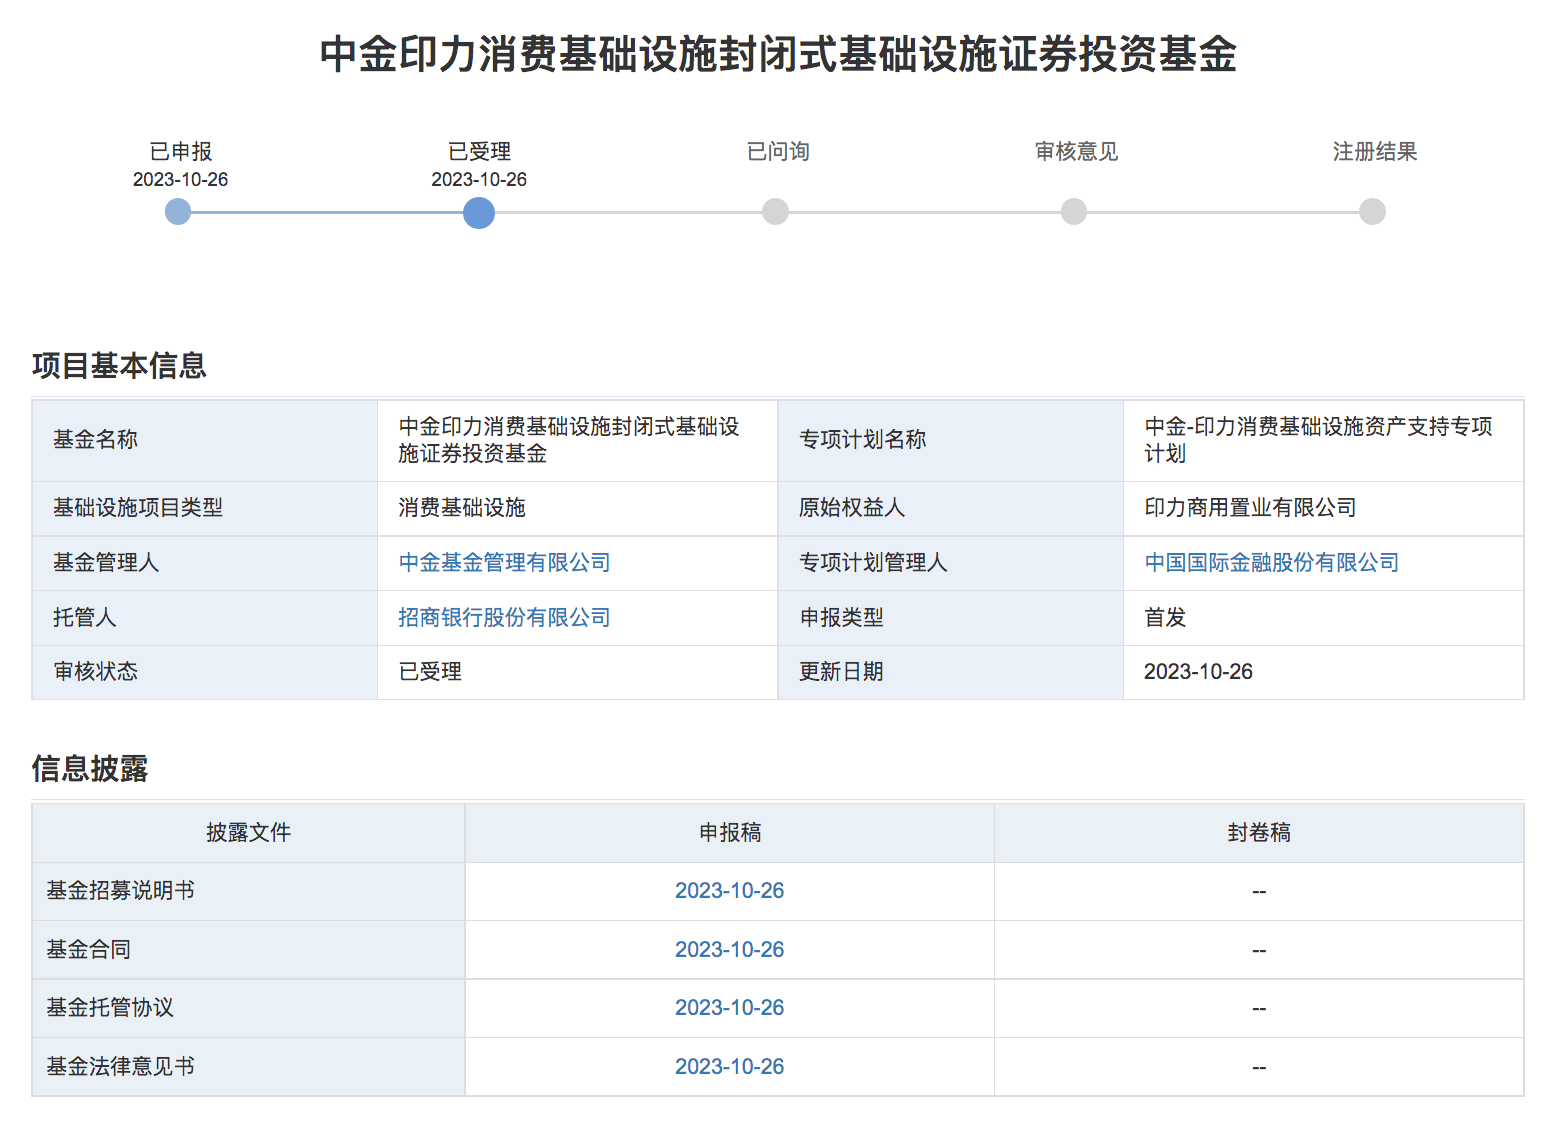Open the 中金基金管理有限公司 link
This screenshot has height=1126, width=1552.
pyautogui.click(x=503, y=562)
